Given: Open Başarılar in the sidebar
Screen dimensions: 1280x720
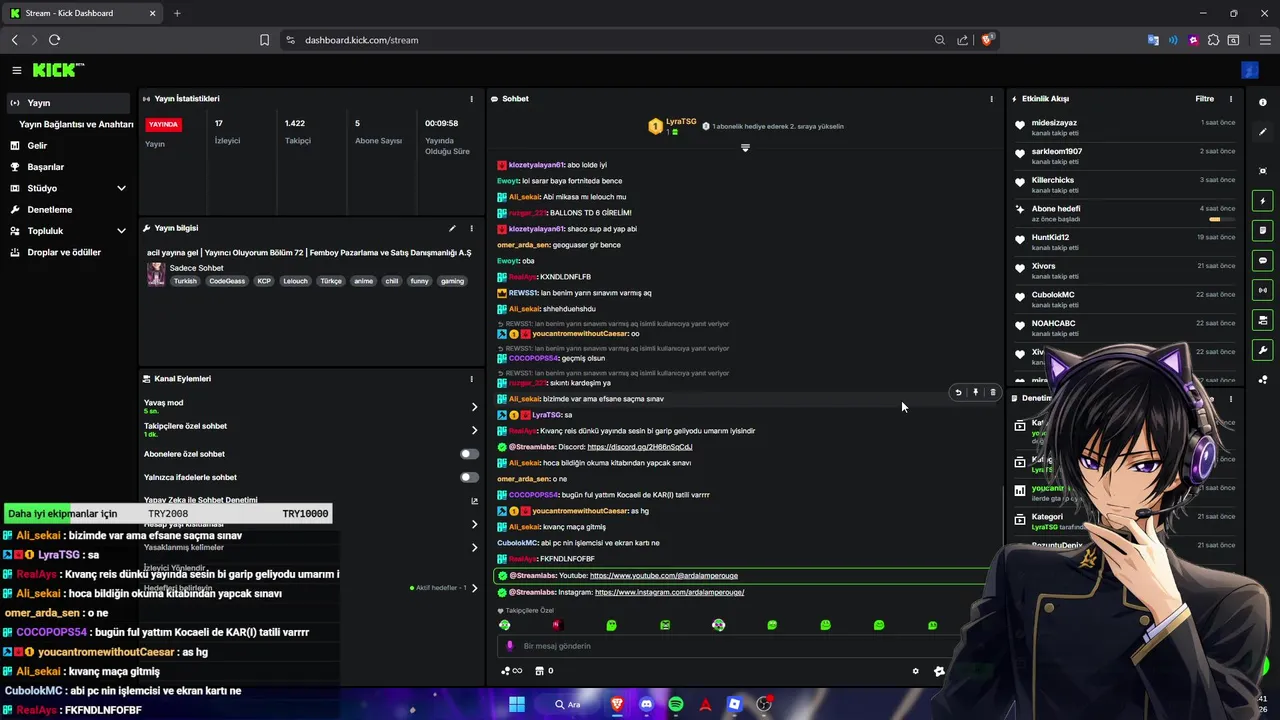Looking at the screenshot, I should [45, 167].
